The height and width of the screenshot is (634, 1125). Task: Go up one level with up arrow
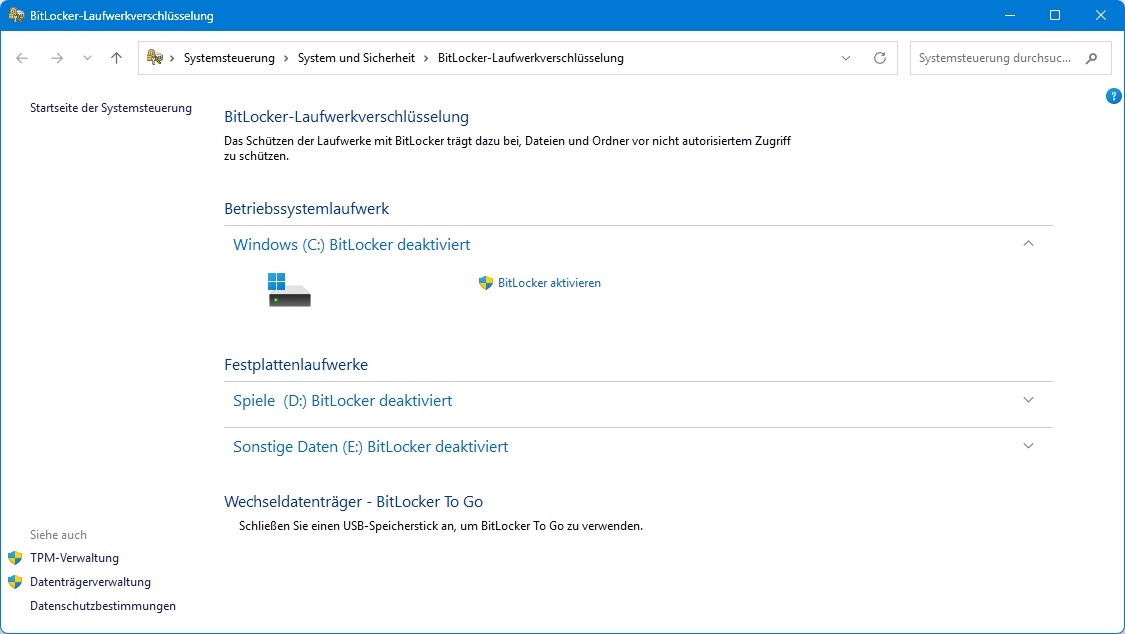pos(116,58)
